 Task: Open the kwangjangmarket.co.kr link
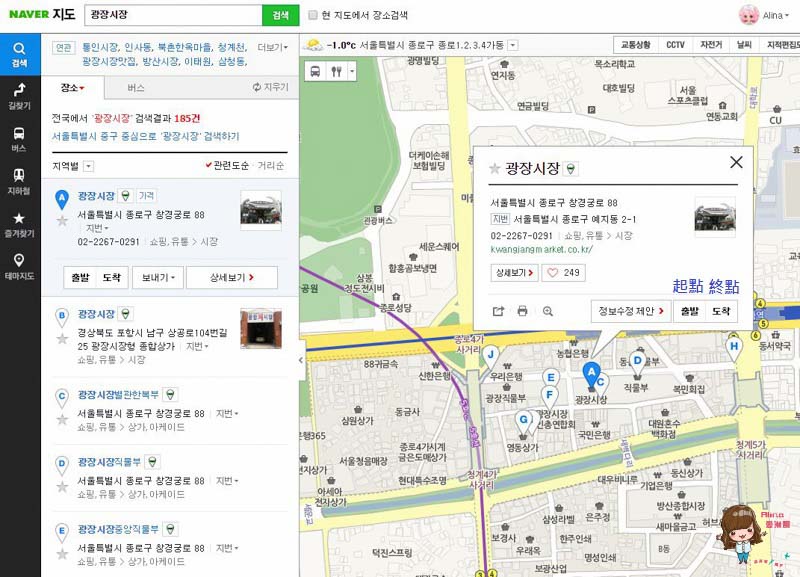click(541, 249)
